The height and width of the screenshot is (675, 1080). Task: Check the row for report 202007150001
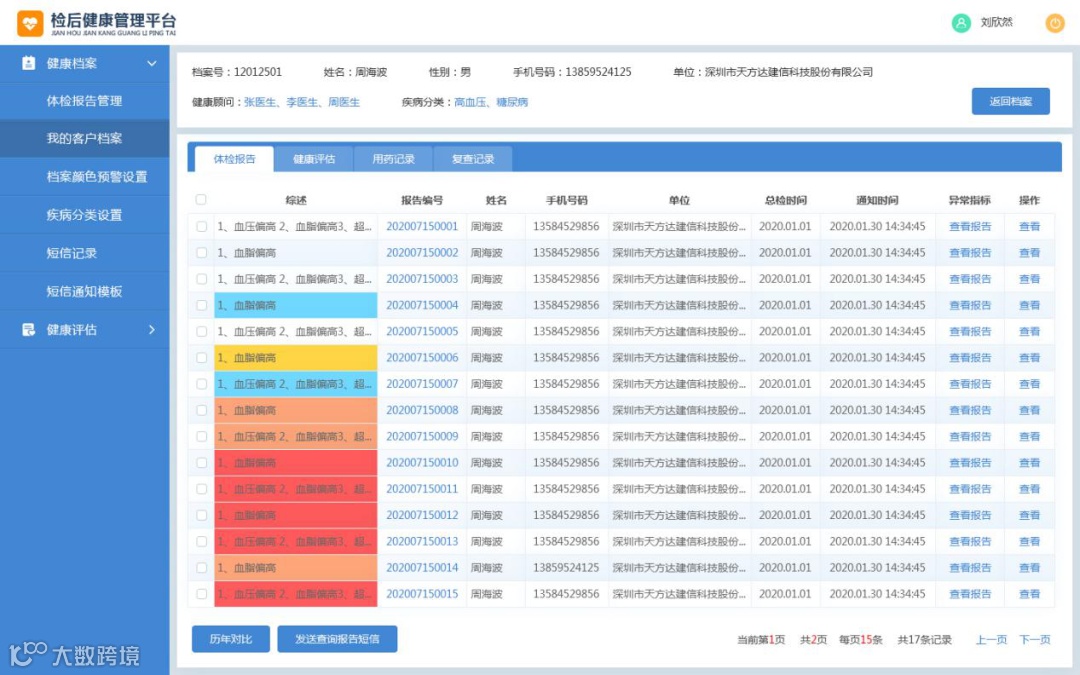201,227
